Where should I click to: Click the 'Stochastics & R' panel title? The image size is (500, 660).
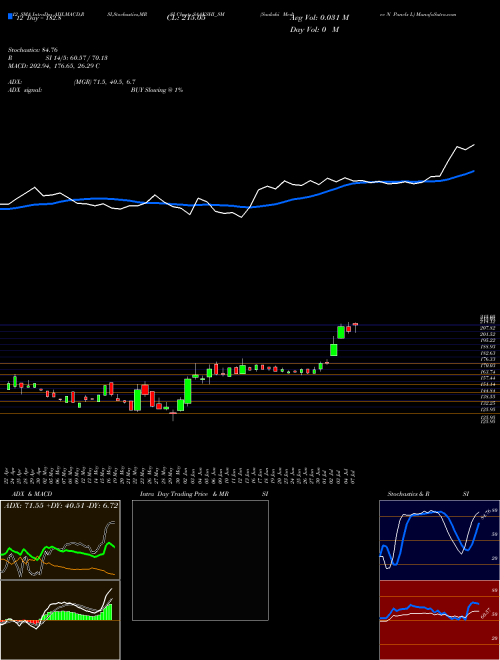409,494
